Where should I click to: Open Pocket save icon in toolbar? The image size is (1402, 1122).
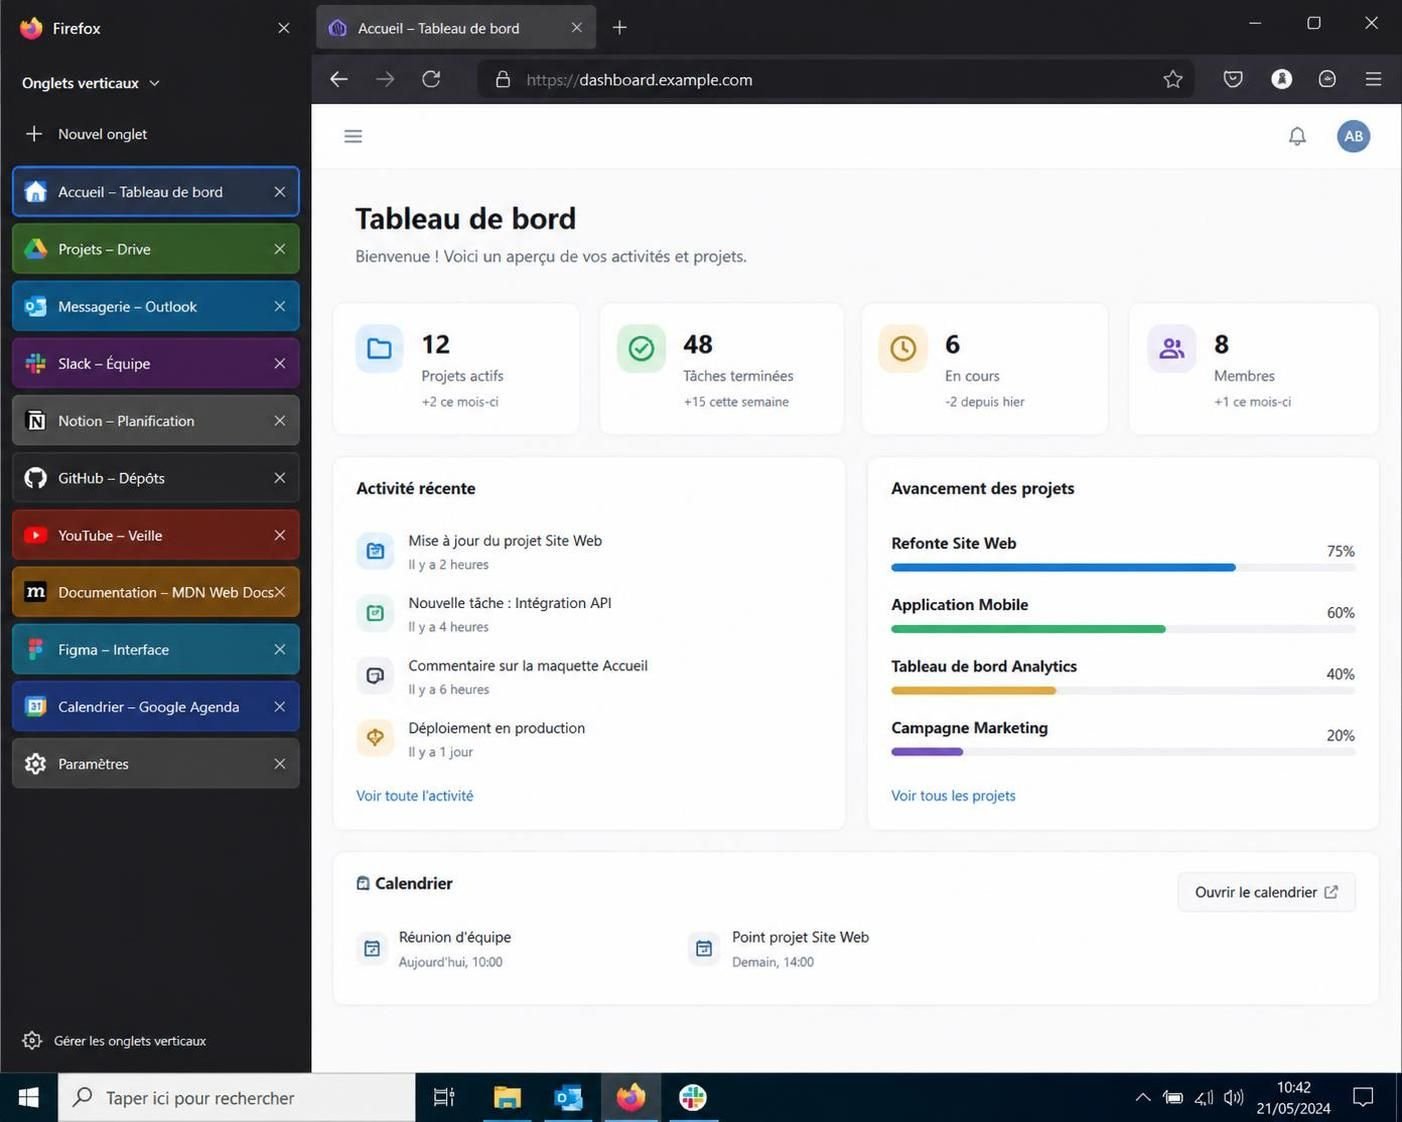point(1233,79)
